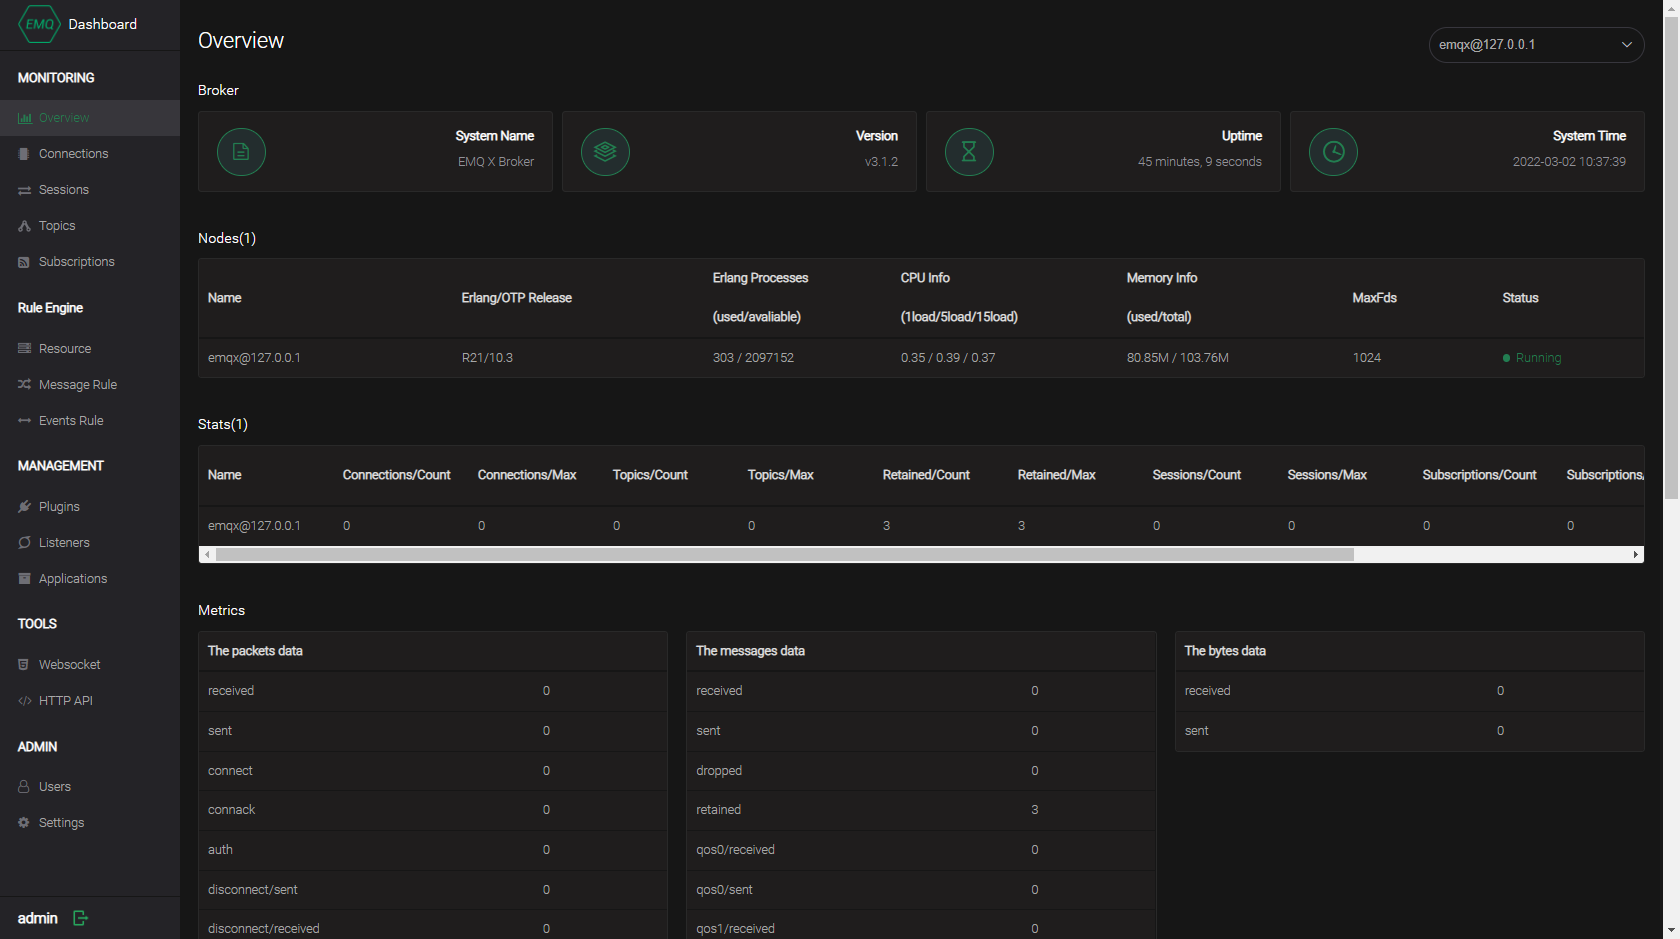This screenshot has width=1680, height=939.
Task: Click the Websocket tool icon
Action: [23, 664]
